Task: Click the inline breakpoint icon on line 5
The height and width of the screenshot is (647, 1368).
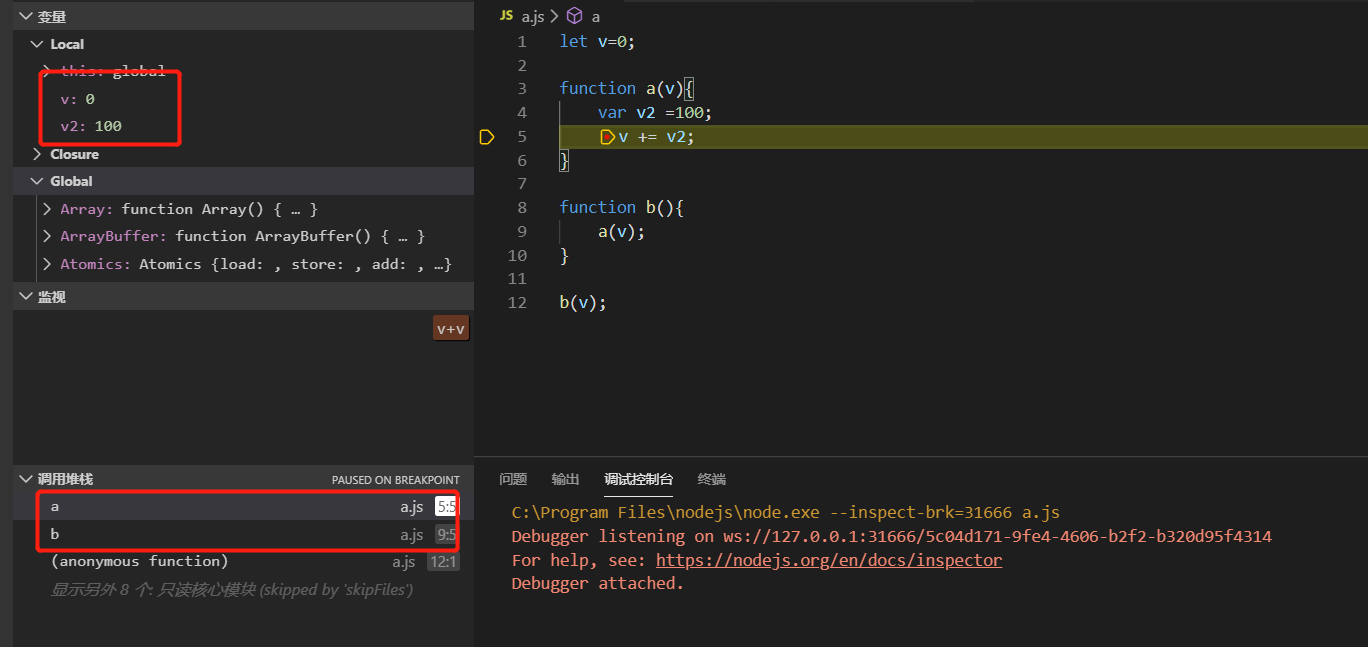Action: point(610,136)
